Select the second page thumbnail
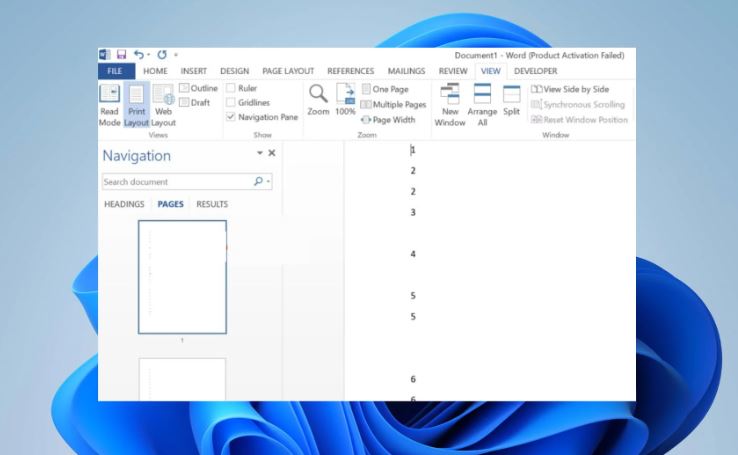738x455 pixels. [x=182, y=379]
